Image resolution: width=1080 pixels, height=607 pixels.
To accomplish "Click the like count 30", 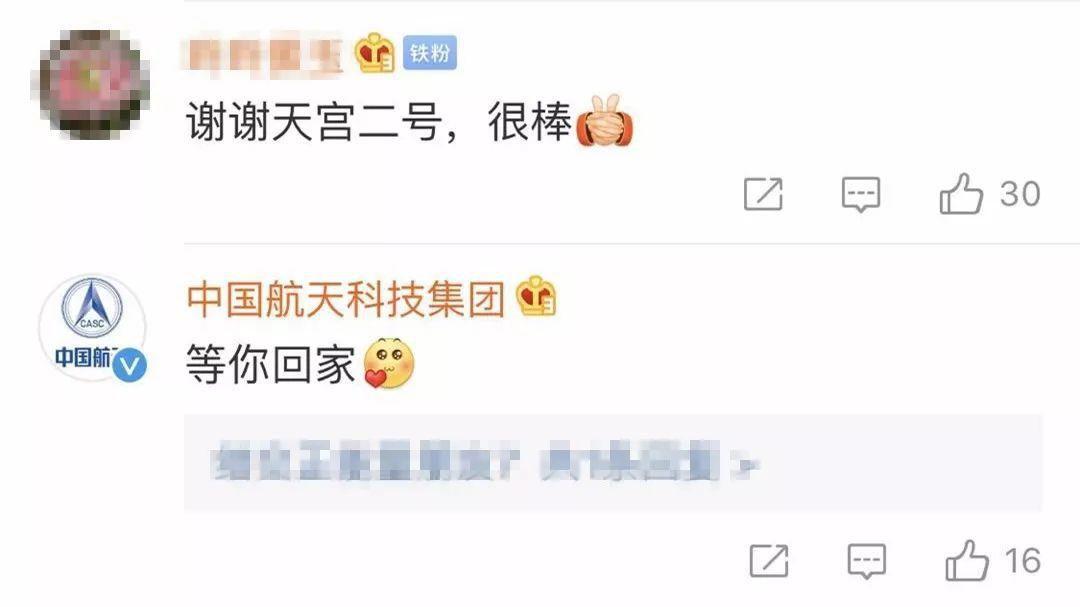I will 1020,194.
